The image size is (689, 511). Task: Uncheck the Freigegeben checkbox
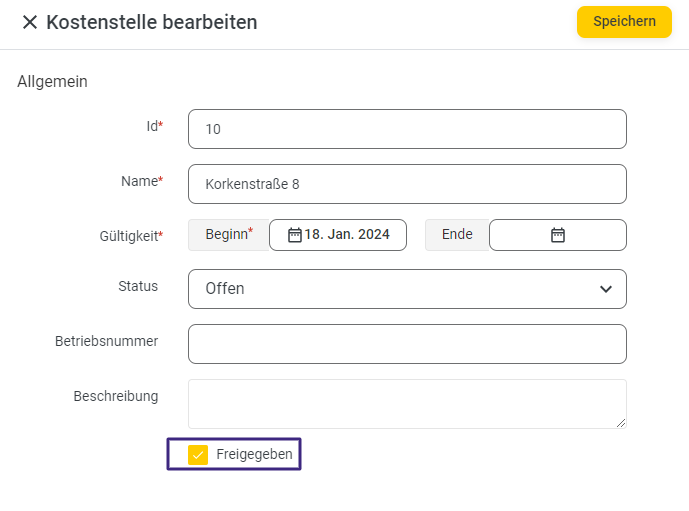[198, 455]
